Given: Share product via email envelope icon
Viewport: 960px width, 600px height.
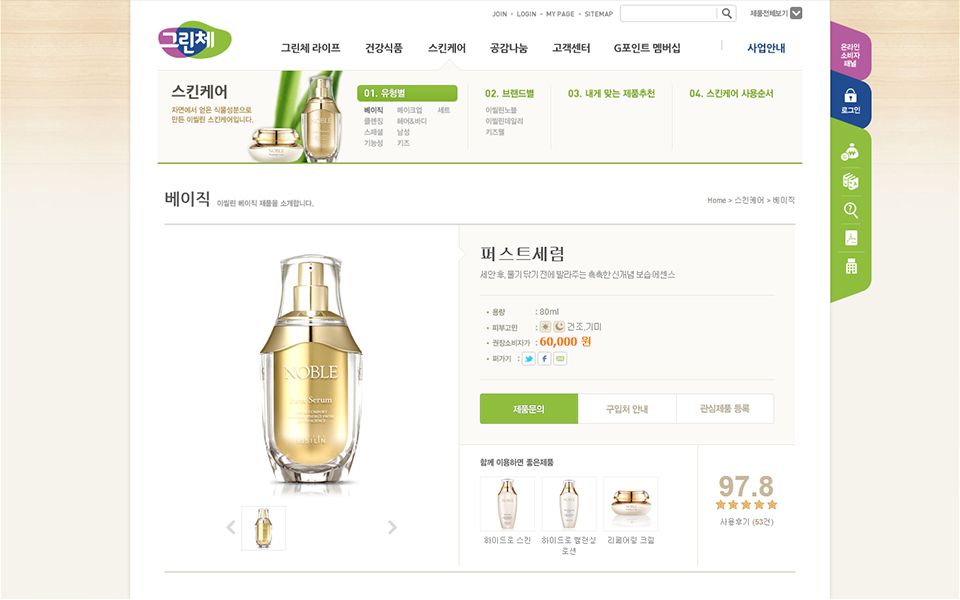Looking at the screenshot, I should (x=560, y=359).
